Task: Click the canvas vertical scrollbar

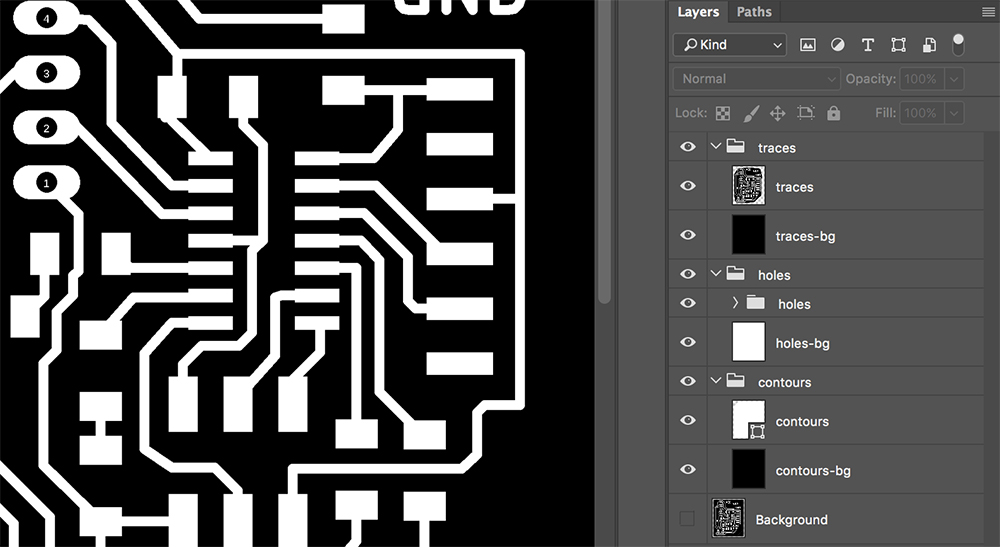Action: click(x=605, y=152)
